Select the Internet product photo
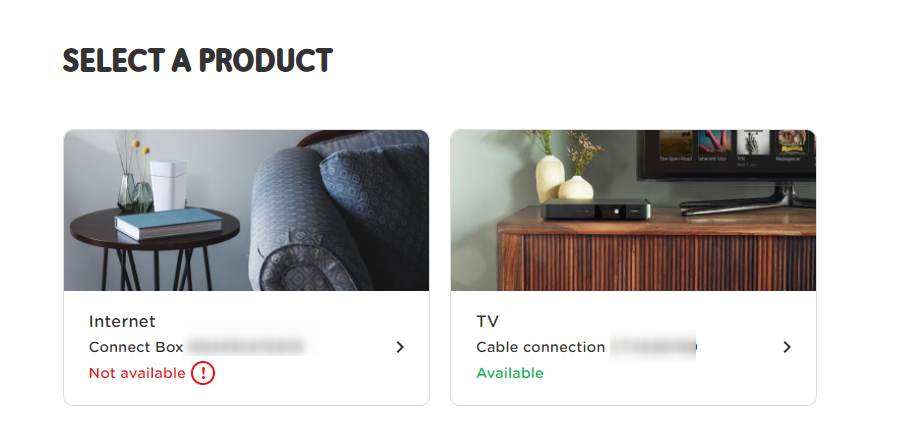908x435 pixels. tap(246, 210)
